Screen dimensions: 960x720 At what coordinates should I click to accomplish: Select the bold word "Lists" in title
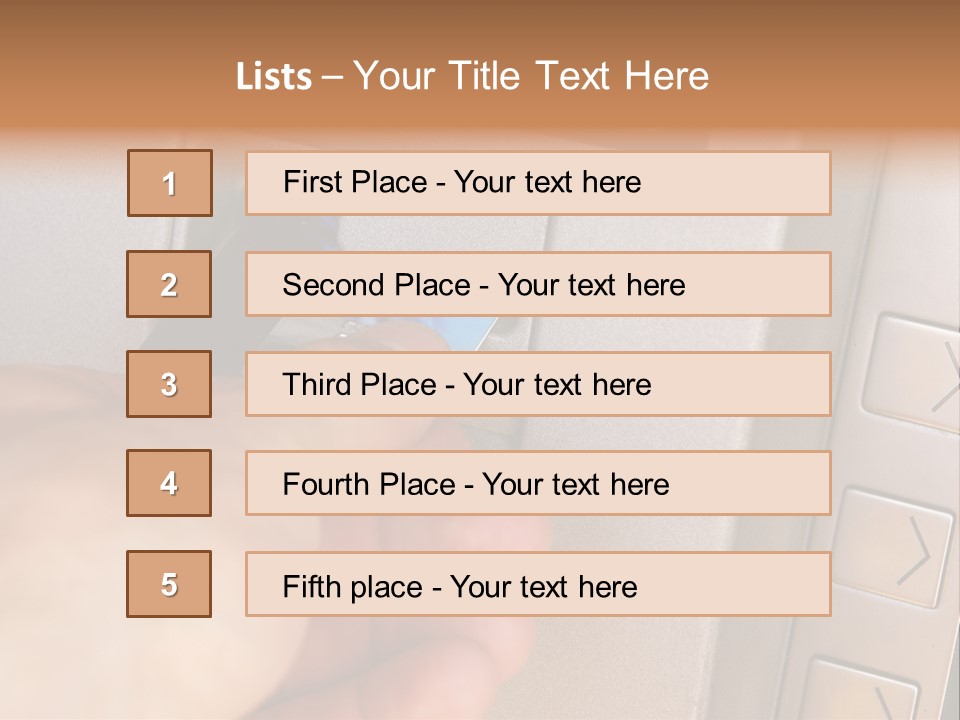click(x=273, y=77)
